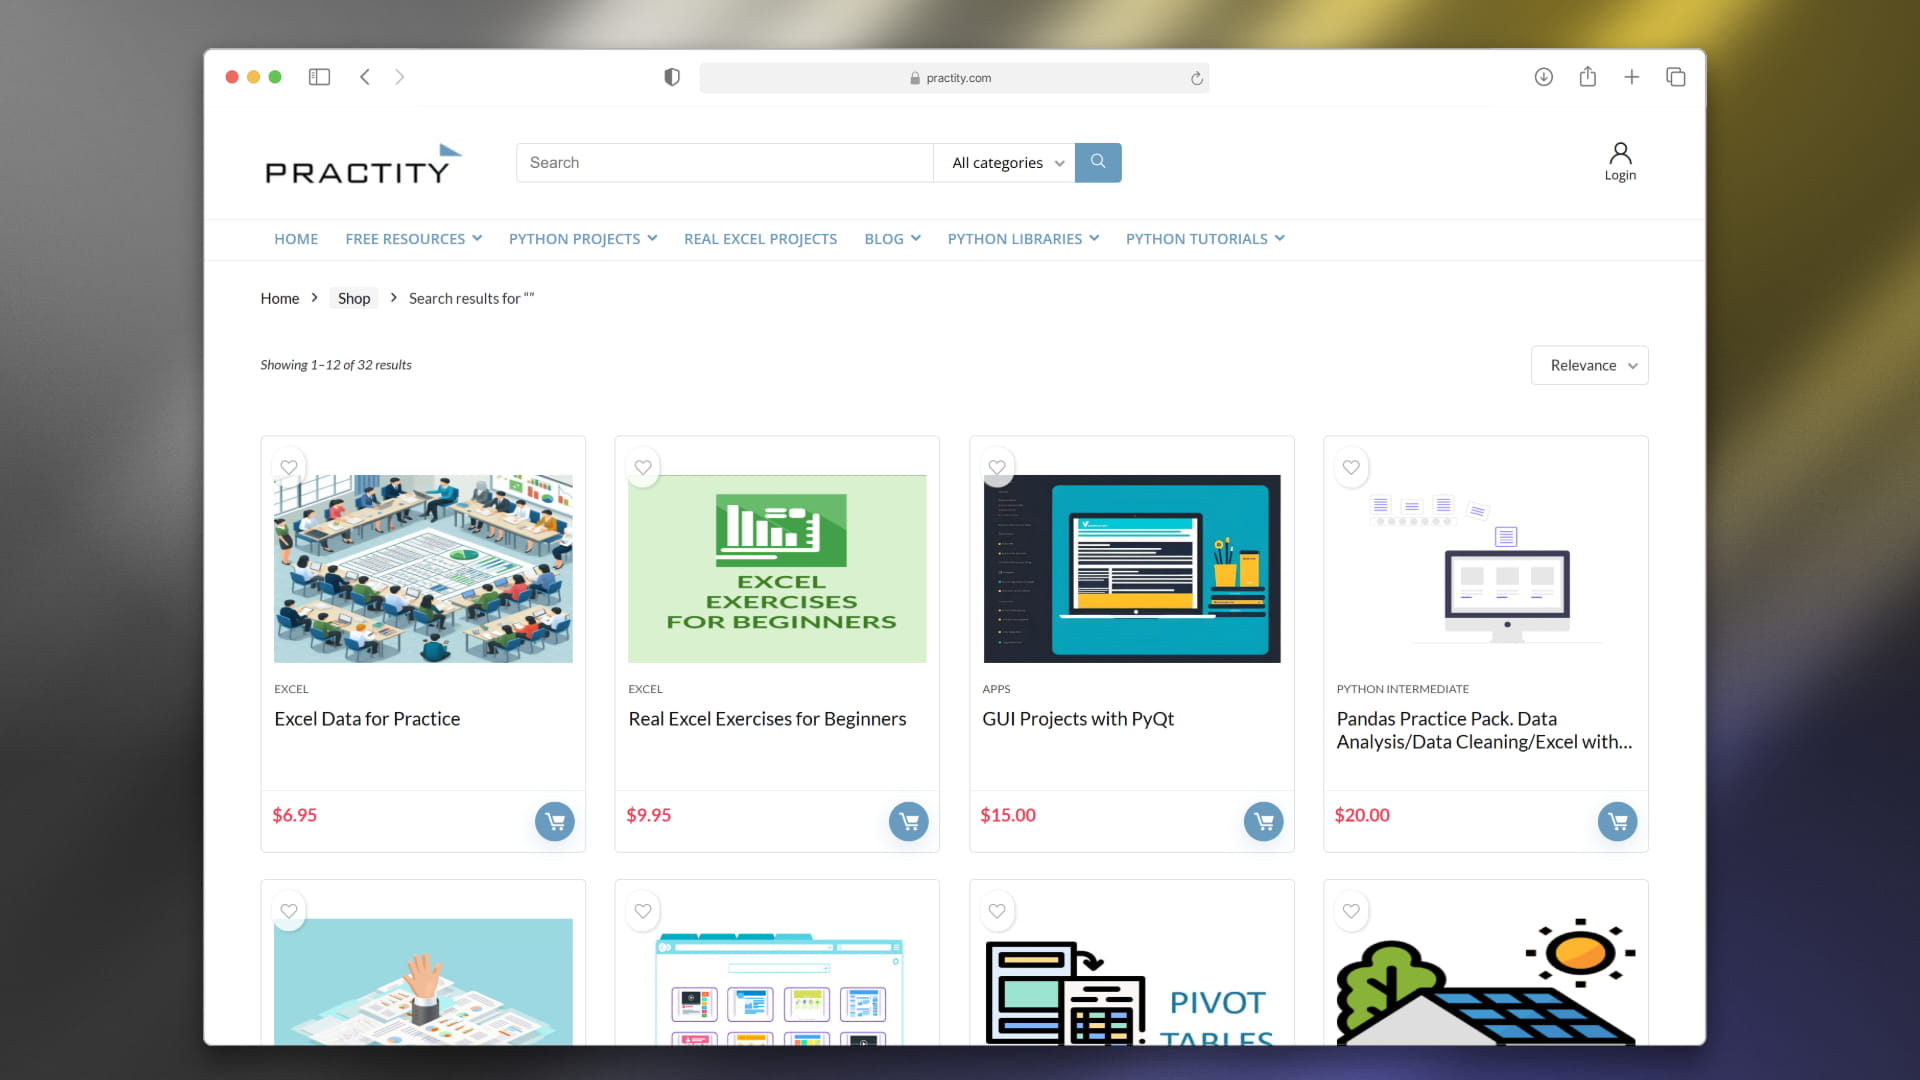Open solar panel house product thumbnail
Screen dimensions: 1920x1080
[x=1486, y=983]
